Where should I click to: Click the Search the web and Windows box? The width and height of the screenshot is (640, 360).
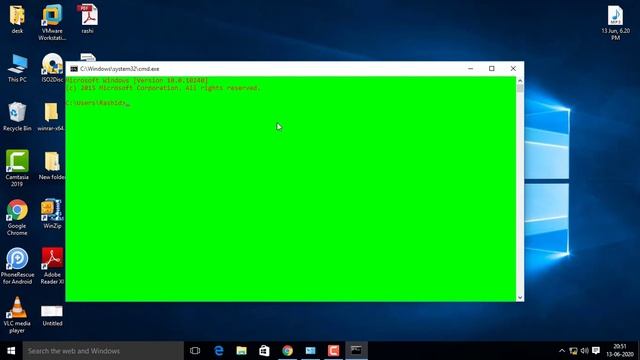(x=103, y=351)
